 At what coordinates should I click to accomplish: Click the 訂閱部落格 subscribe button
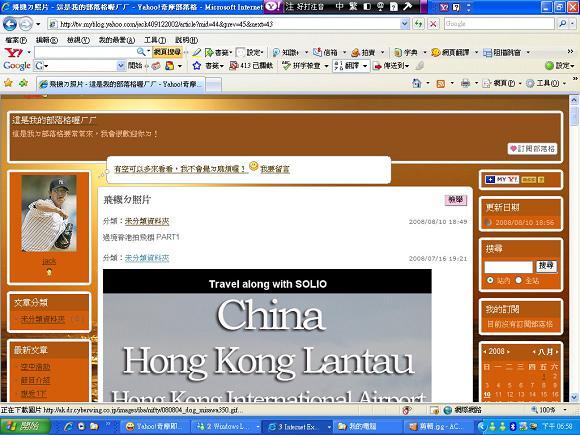pos(532,148)
